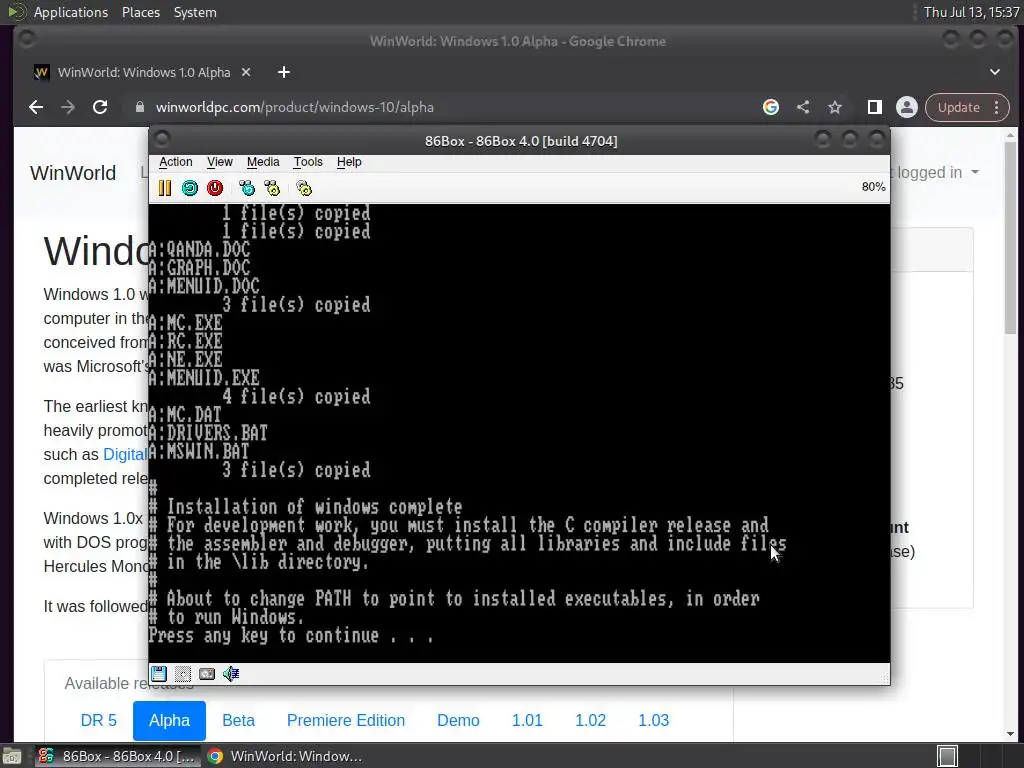
Task: Bookmark this page with star icon
Action: click(x=835, y=107)
